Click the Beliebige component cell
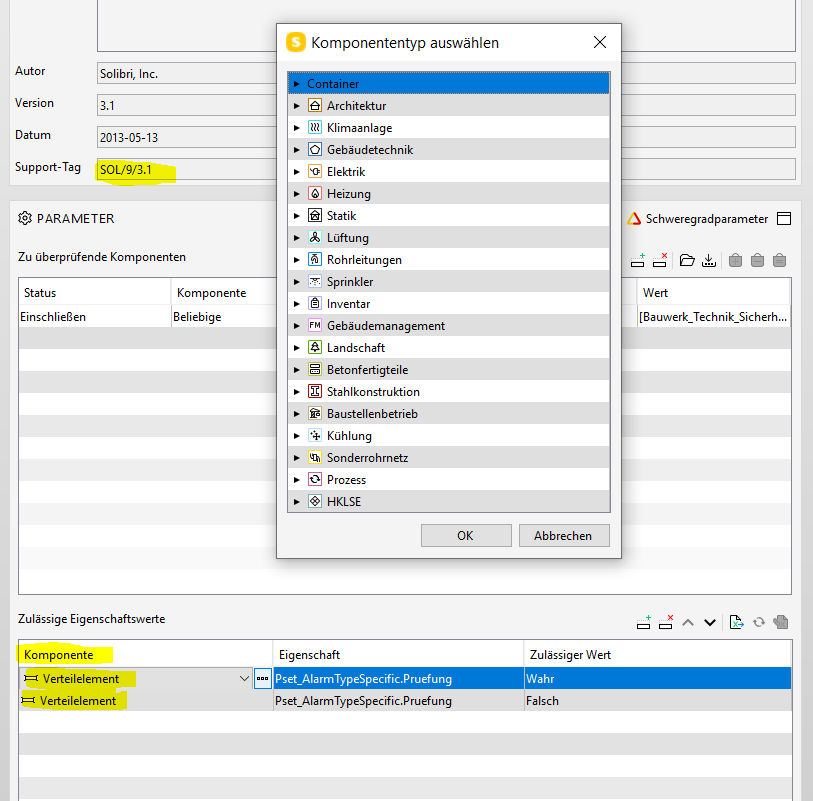 click(224, 317)
